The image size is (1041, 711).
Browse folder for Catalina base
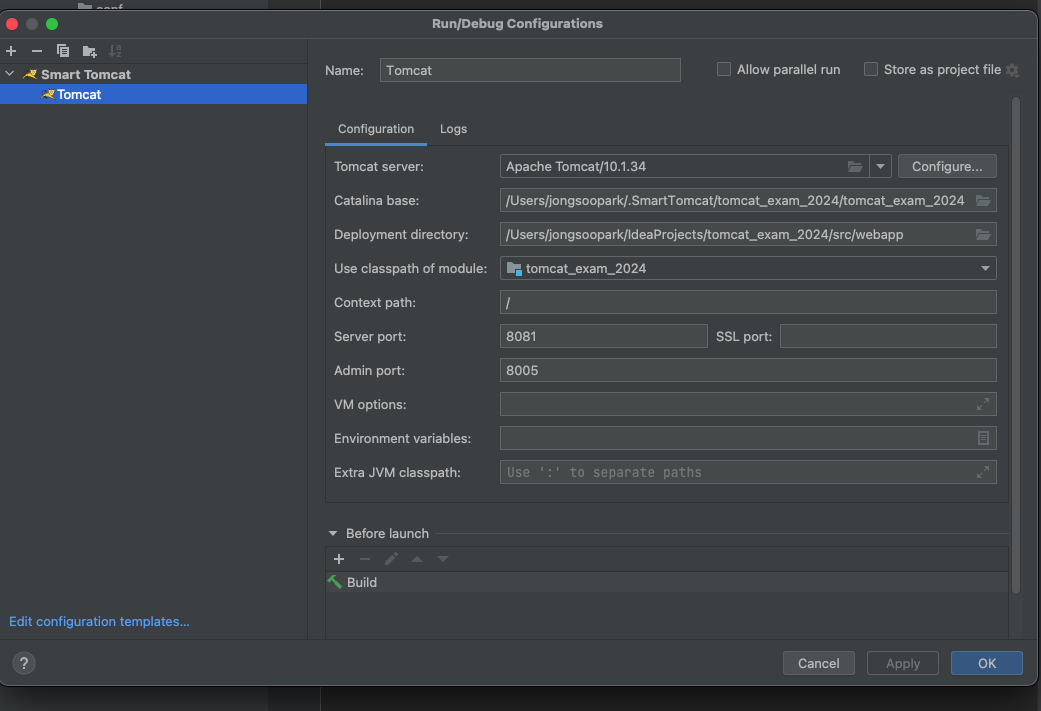click(983, 200)
